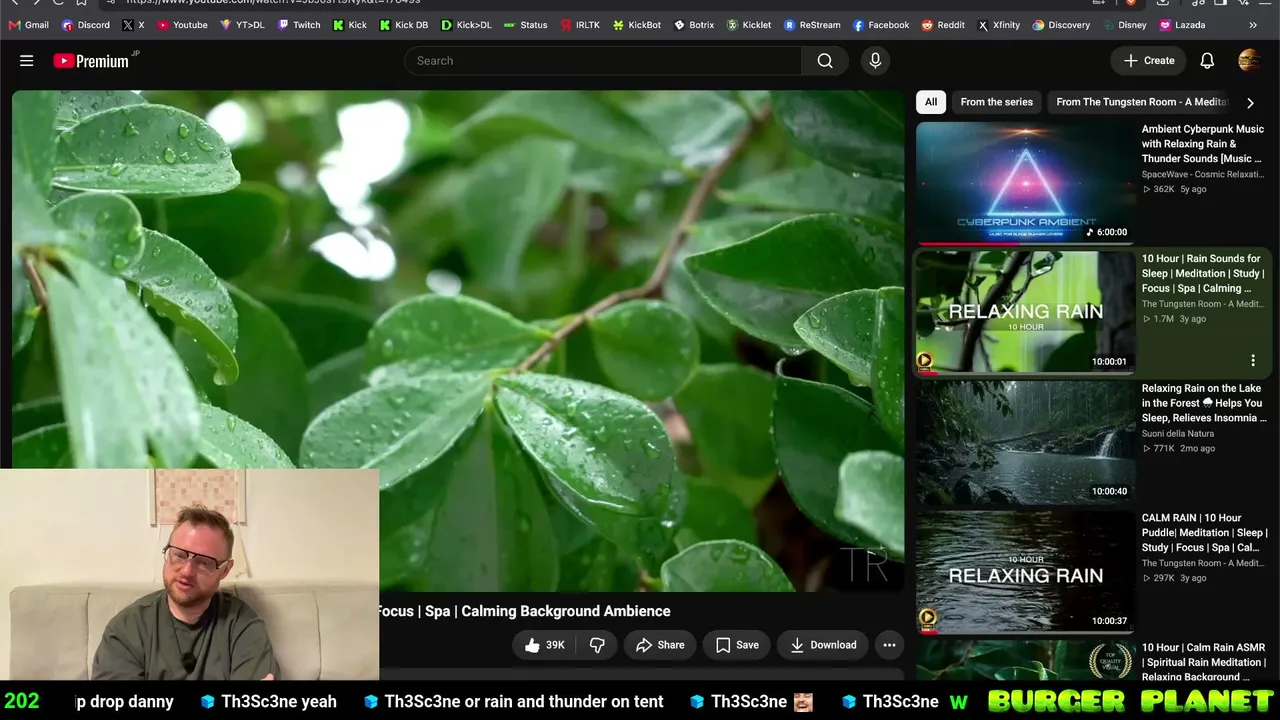This screenshot has height=720, width=1280.
Task: Focus the YouTube Search field
Action: pos(603,61)
